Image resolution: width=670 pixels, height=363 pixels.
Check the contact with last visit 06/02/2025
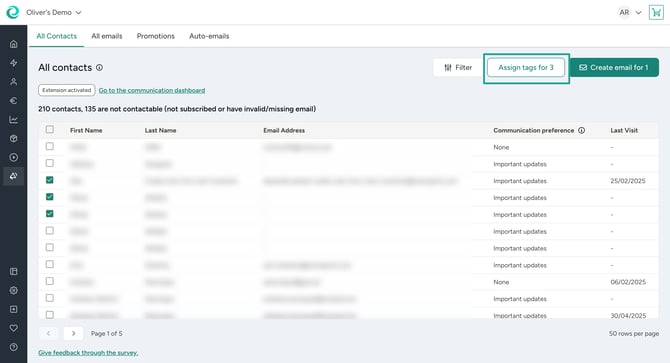50,281
